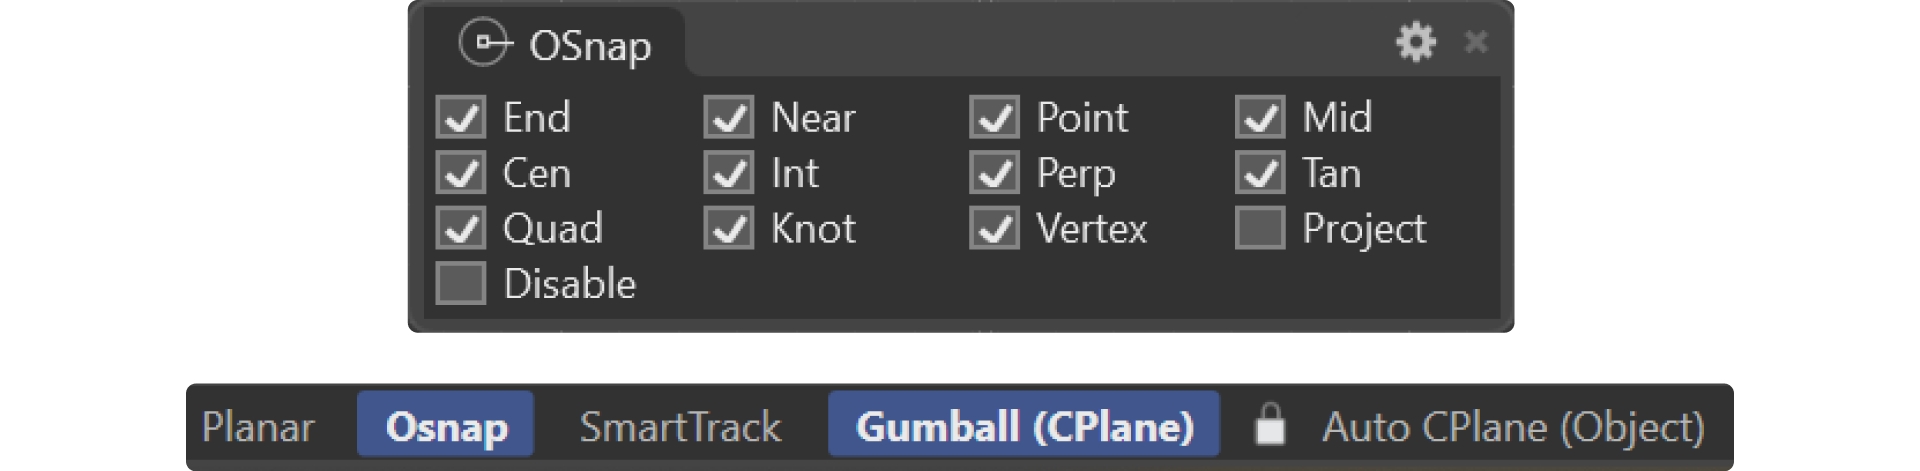Uncheck the Cen snap option
This screenshot has height=471, width=1920.
click(461, 174)
